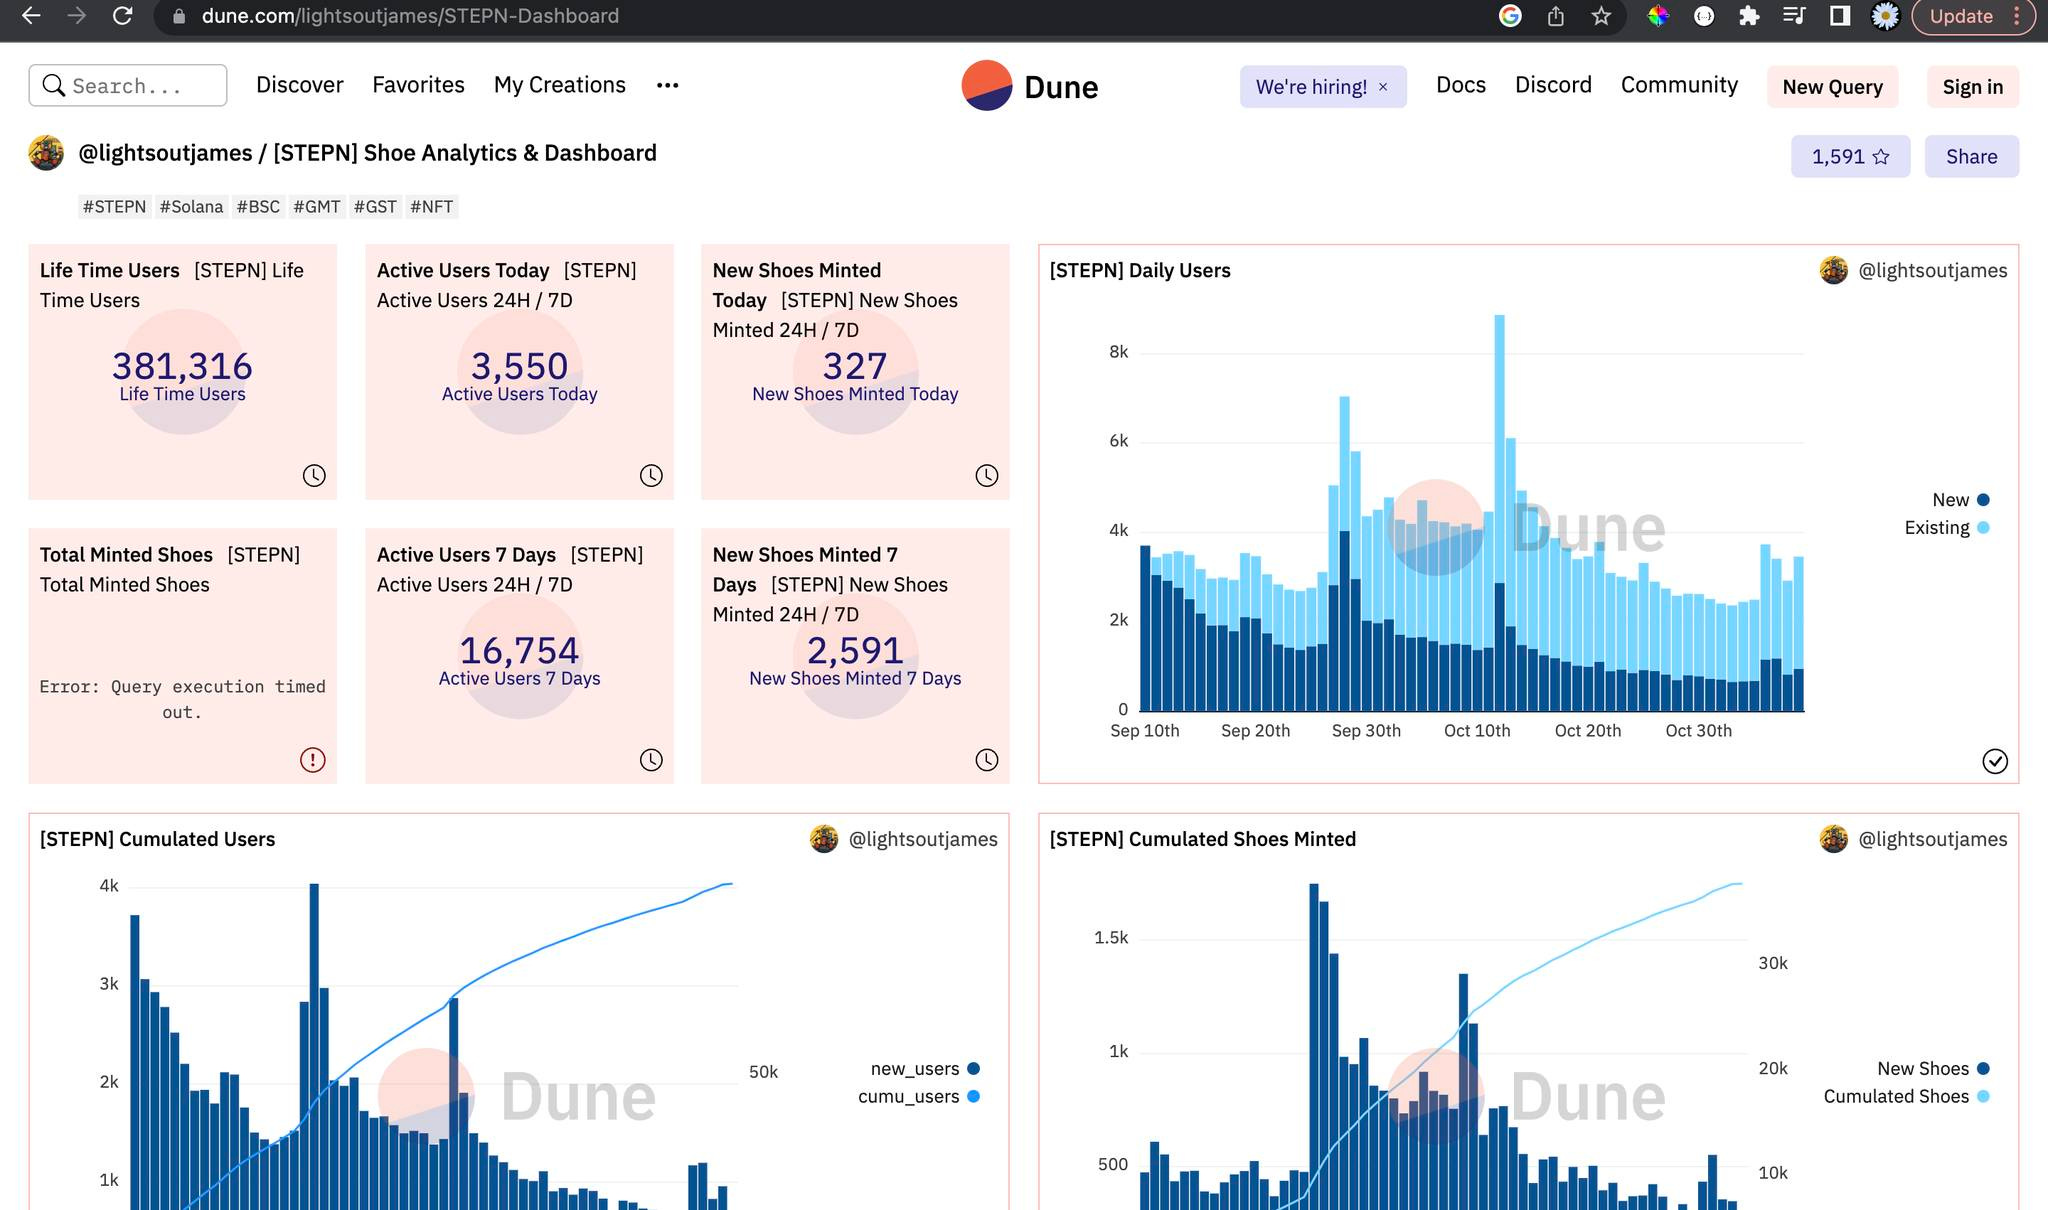Viewport: 2048px width, 1210px height.
Task: Click the Share button
Action: pos(1971,156)
